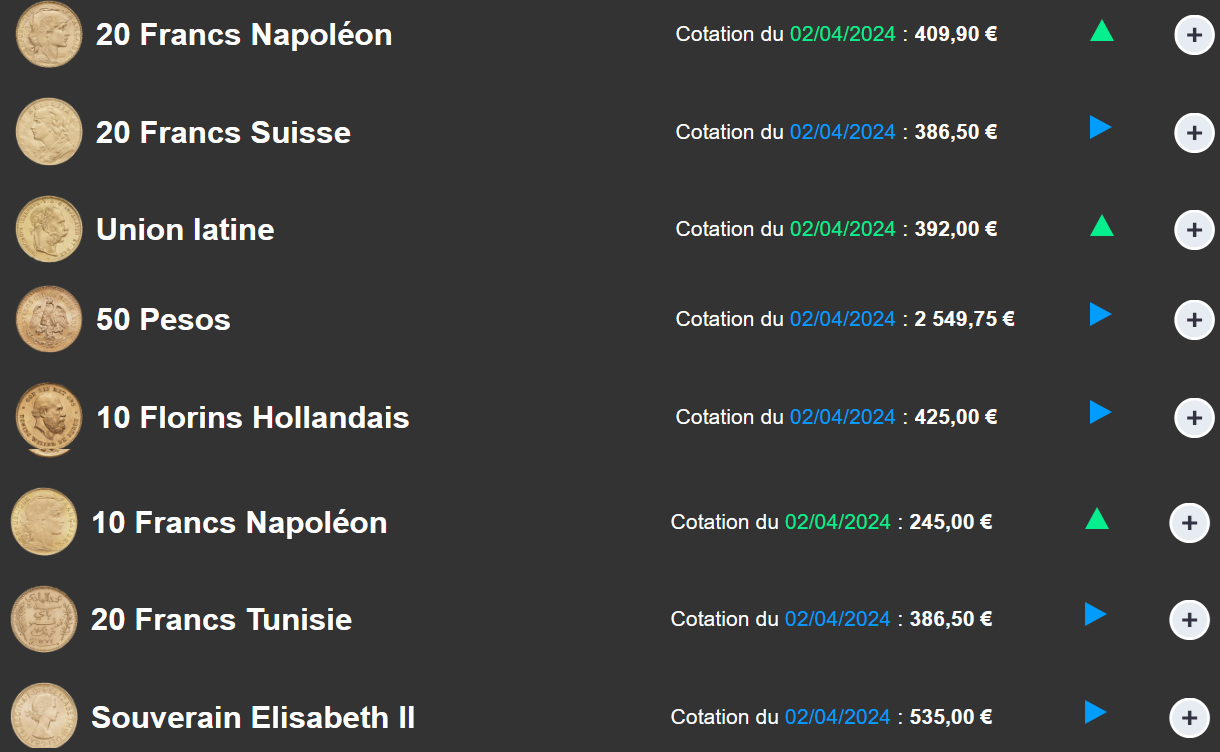
Task: Select the 50 Pesos coin image
Action: (x=49, y=319)
